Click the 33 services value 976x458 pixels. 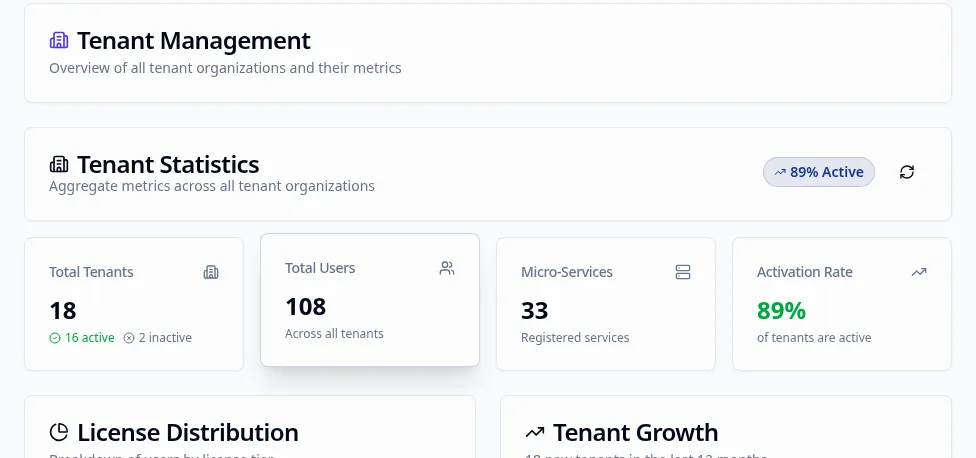coord(535,310)
